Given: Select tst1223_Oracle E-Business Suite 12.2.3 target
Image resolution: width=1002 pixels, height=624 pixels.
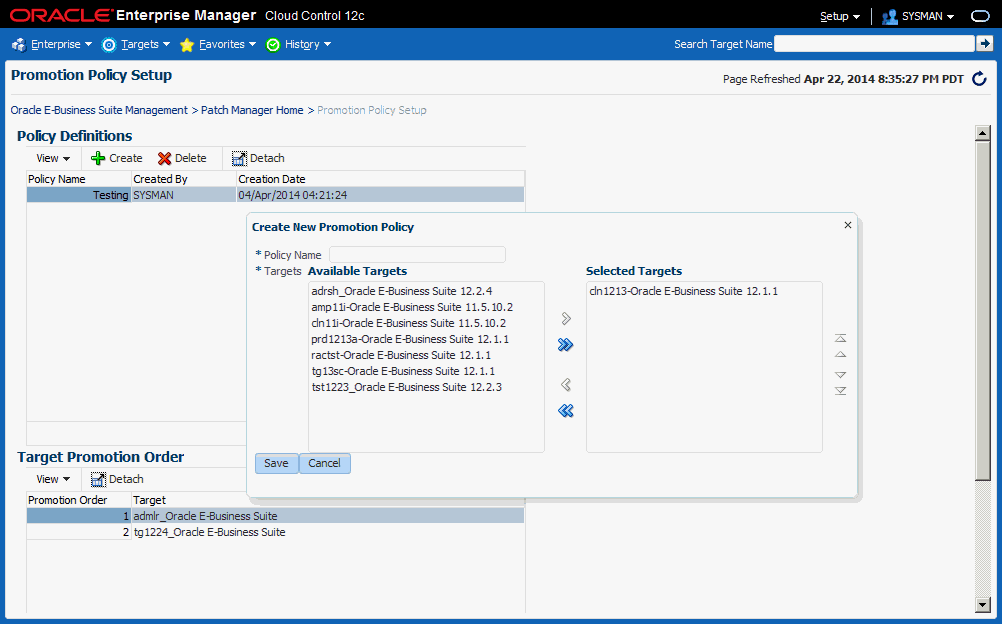Looking at the screenshot, I should pos(406,387).
